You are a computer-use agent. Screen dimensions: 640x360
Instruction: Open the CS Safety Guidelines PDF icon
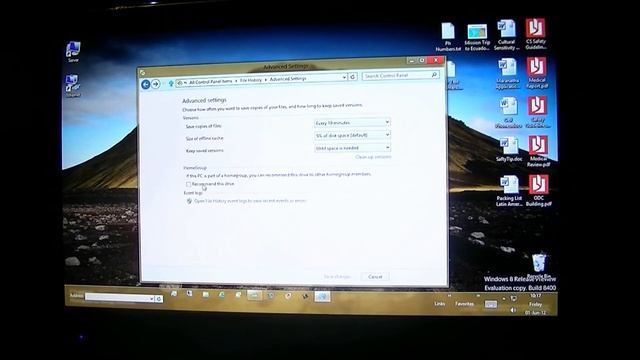536,34
